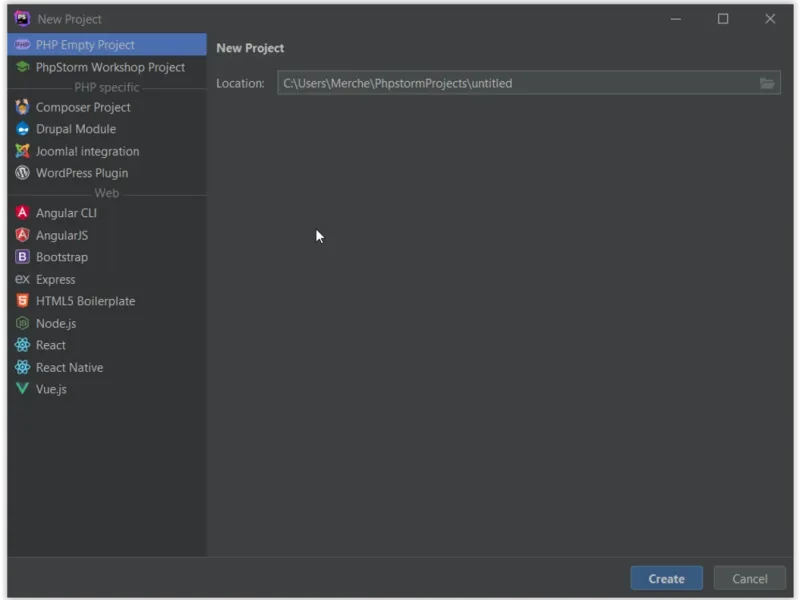This screenshot has height=600, width=800.
Task: Select the Drupal Module icon
Action: click(x=22, y=129)
